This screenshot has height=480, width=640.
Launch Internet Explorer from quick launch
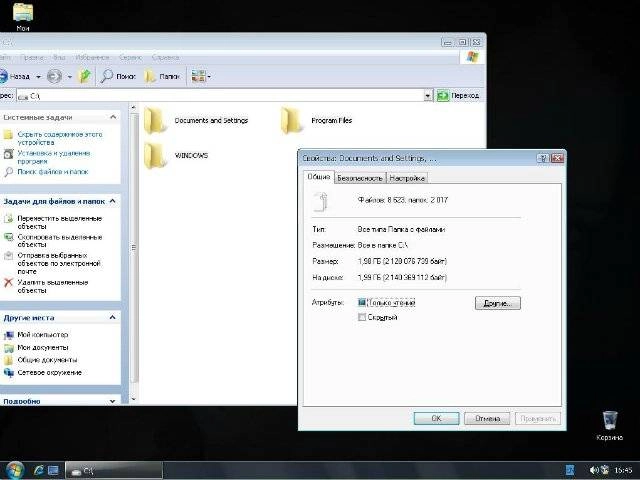[x=39, y=470]
